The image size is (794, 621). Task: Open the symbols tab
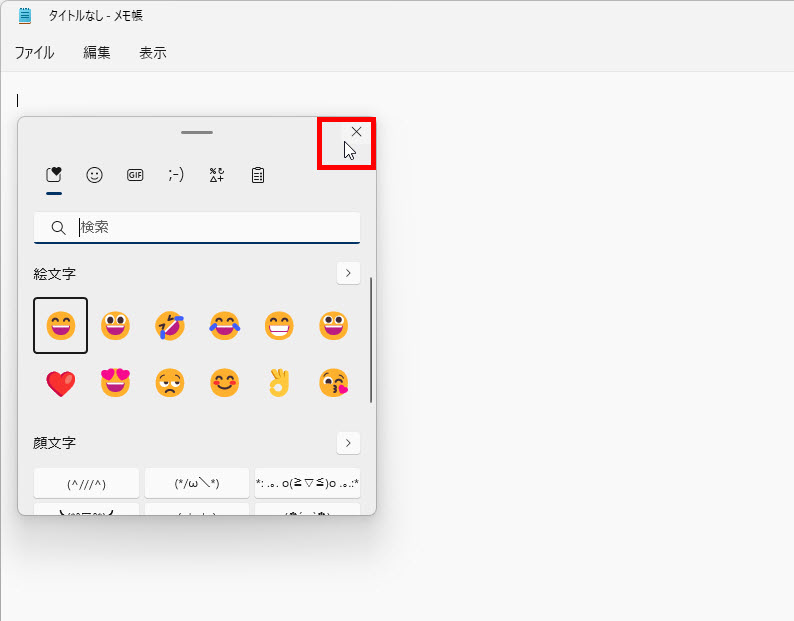pos(217,175)
